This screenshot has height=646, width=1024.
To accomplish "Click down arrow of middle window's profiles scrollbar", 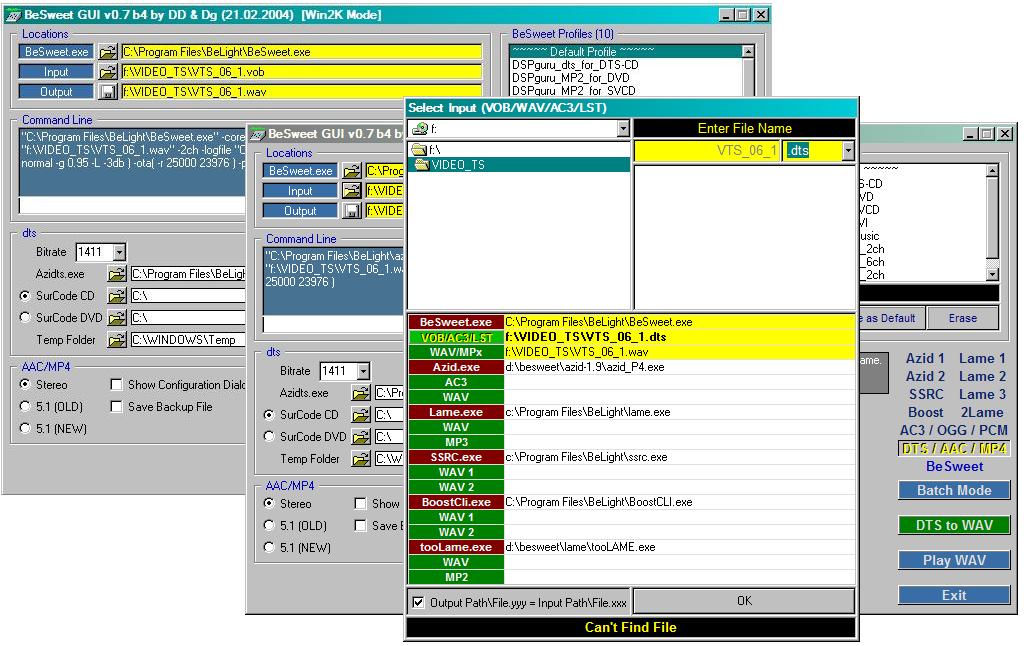I will pos(992,275).
